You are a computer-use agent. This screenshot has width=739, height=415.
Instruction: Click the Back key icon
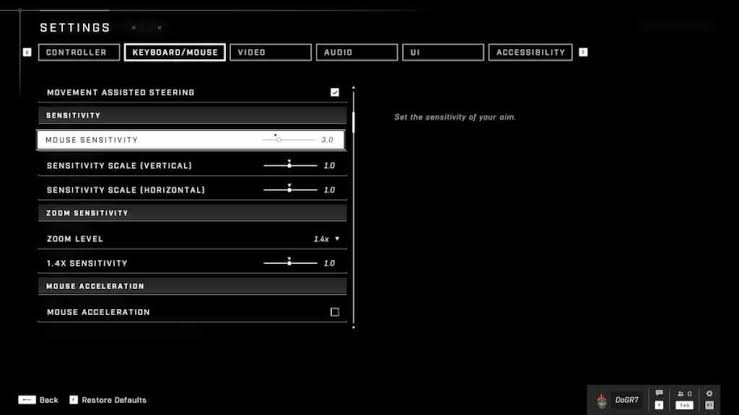pos(27,400)
